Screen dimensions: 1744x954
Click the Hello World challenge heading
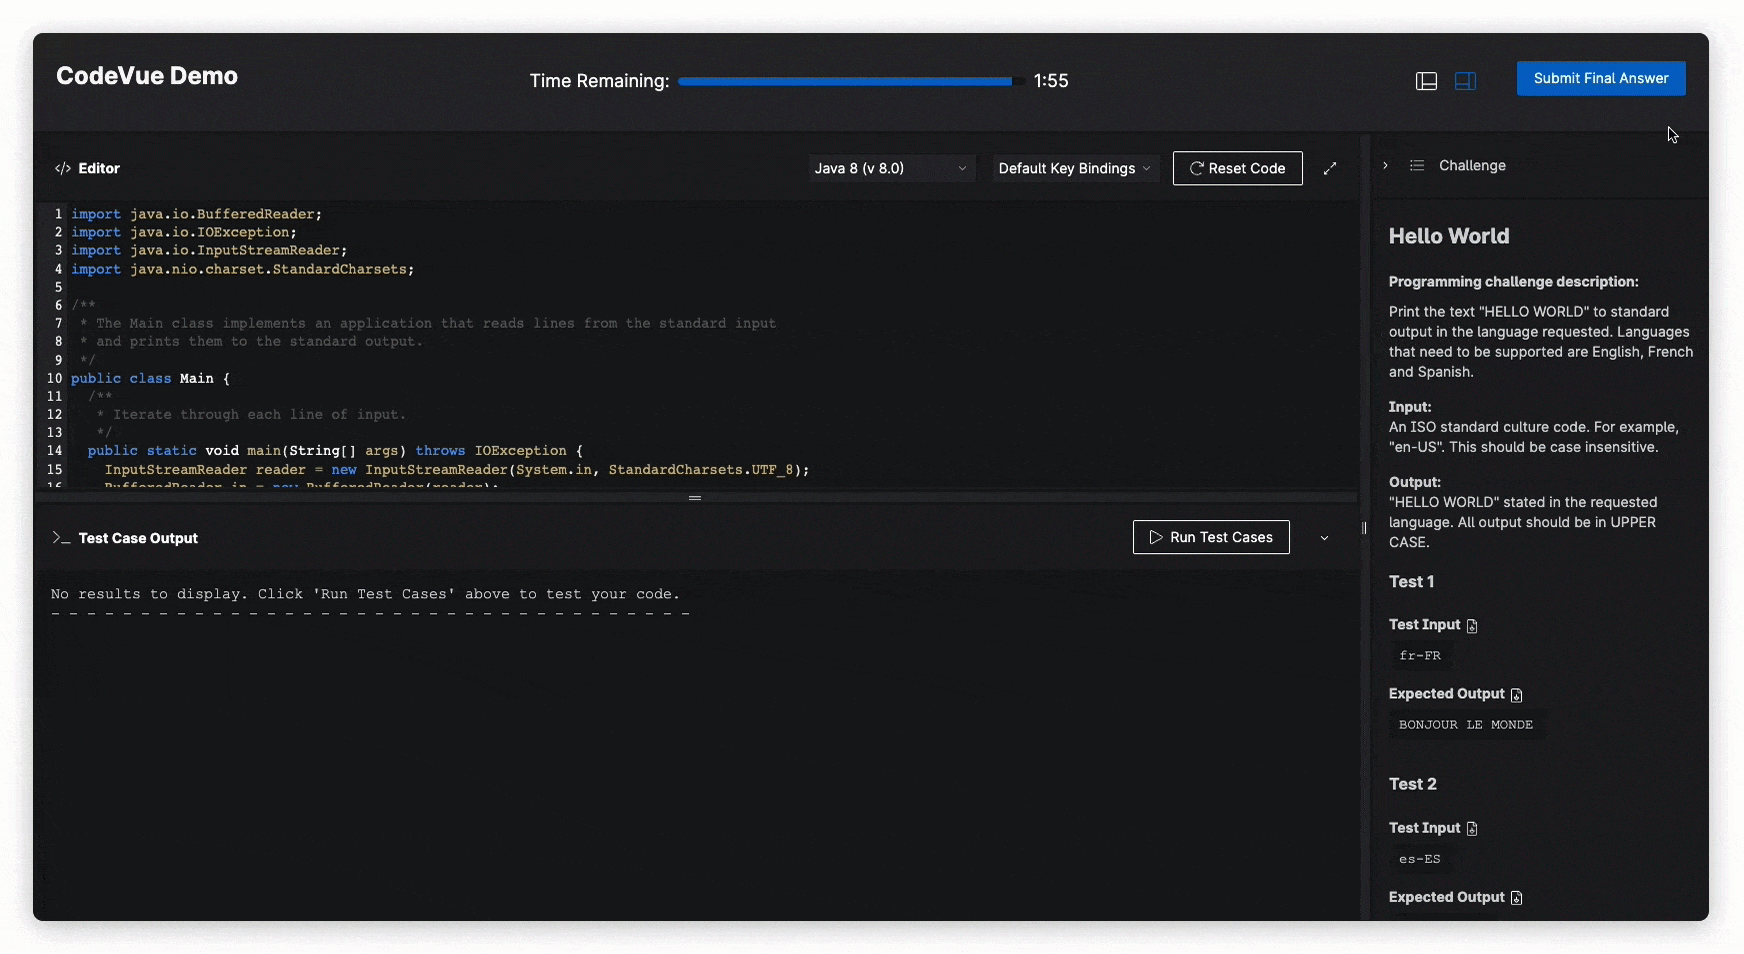[x=1449, y=236]
